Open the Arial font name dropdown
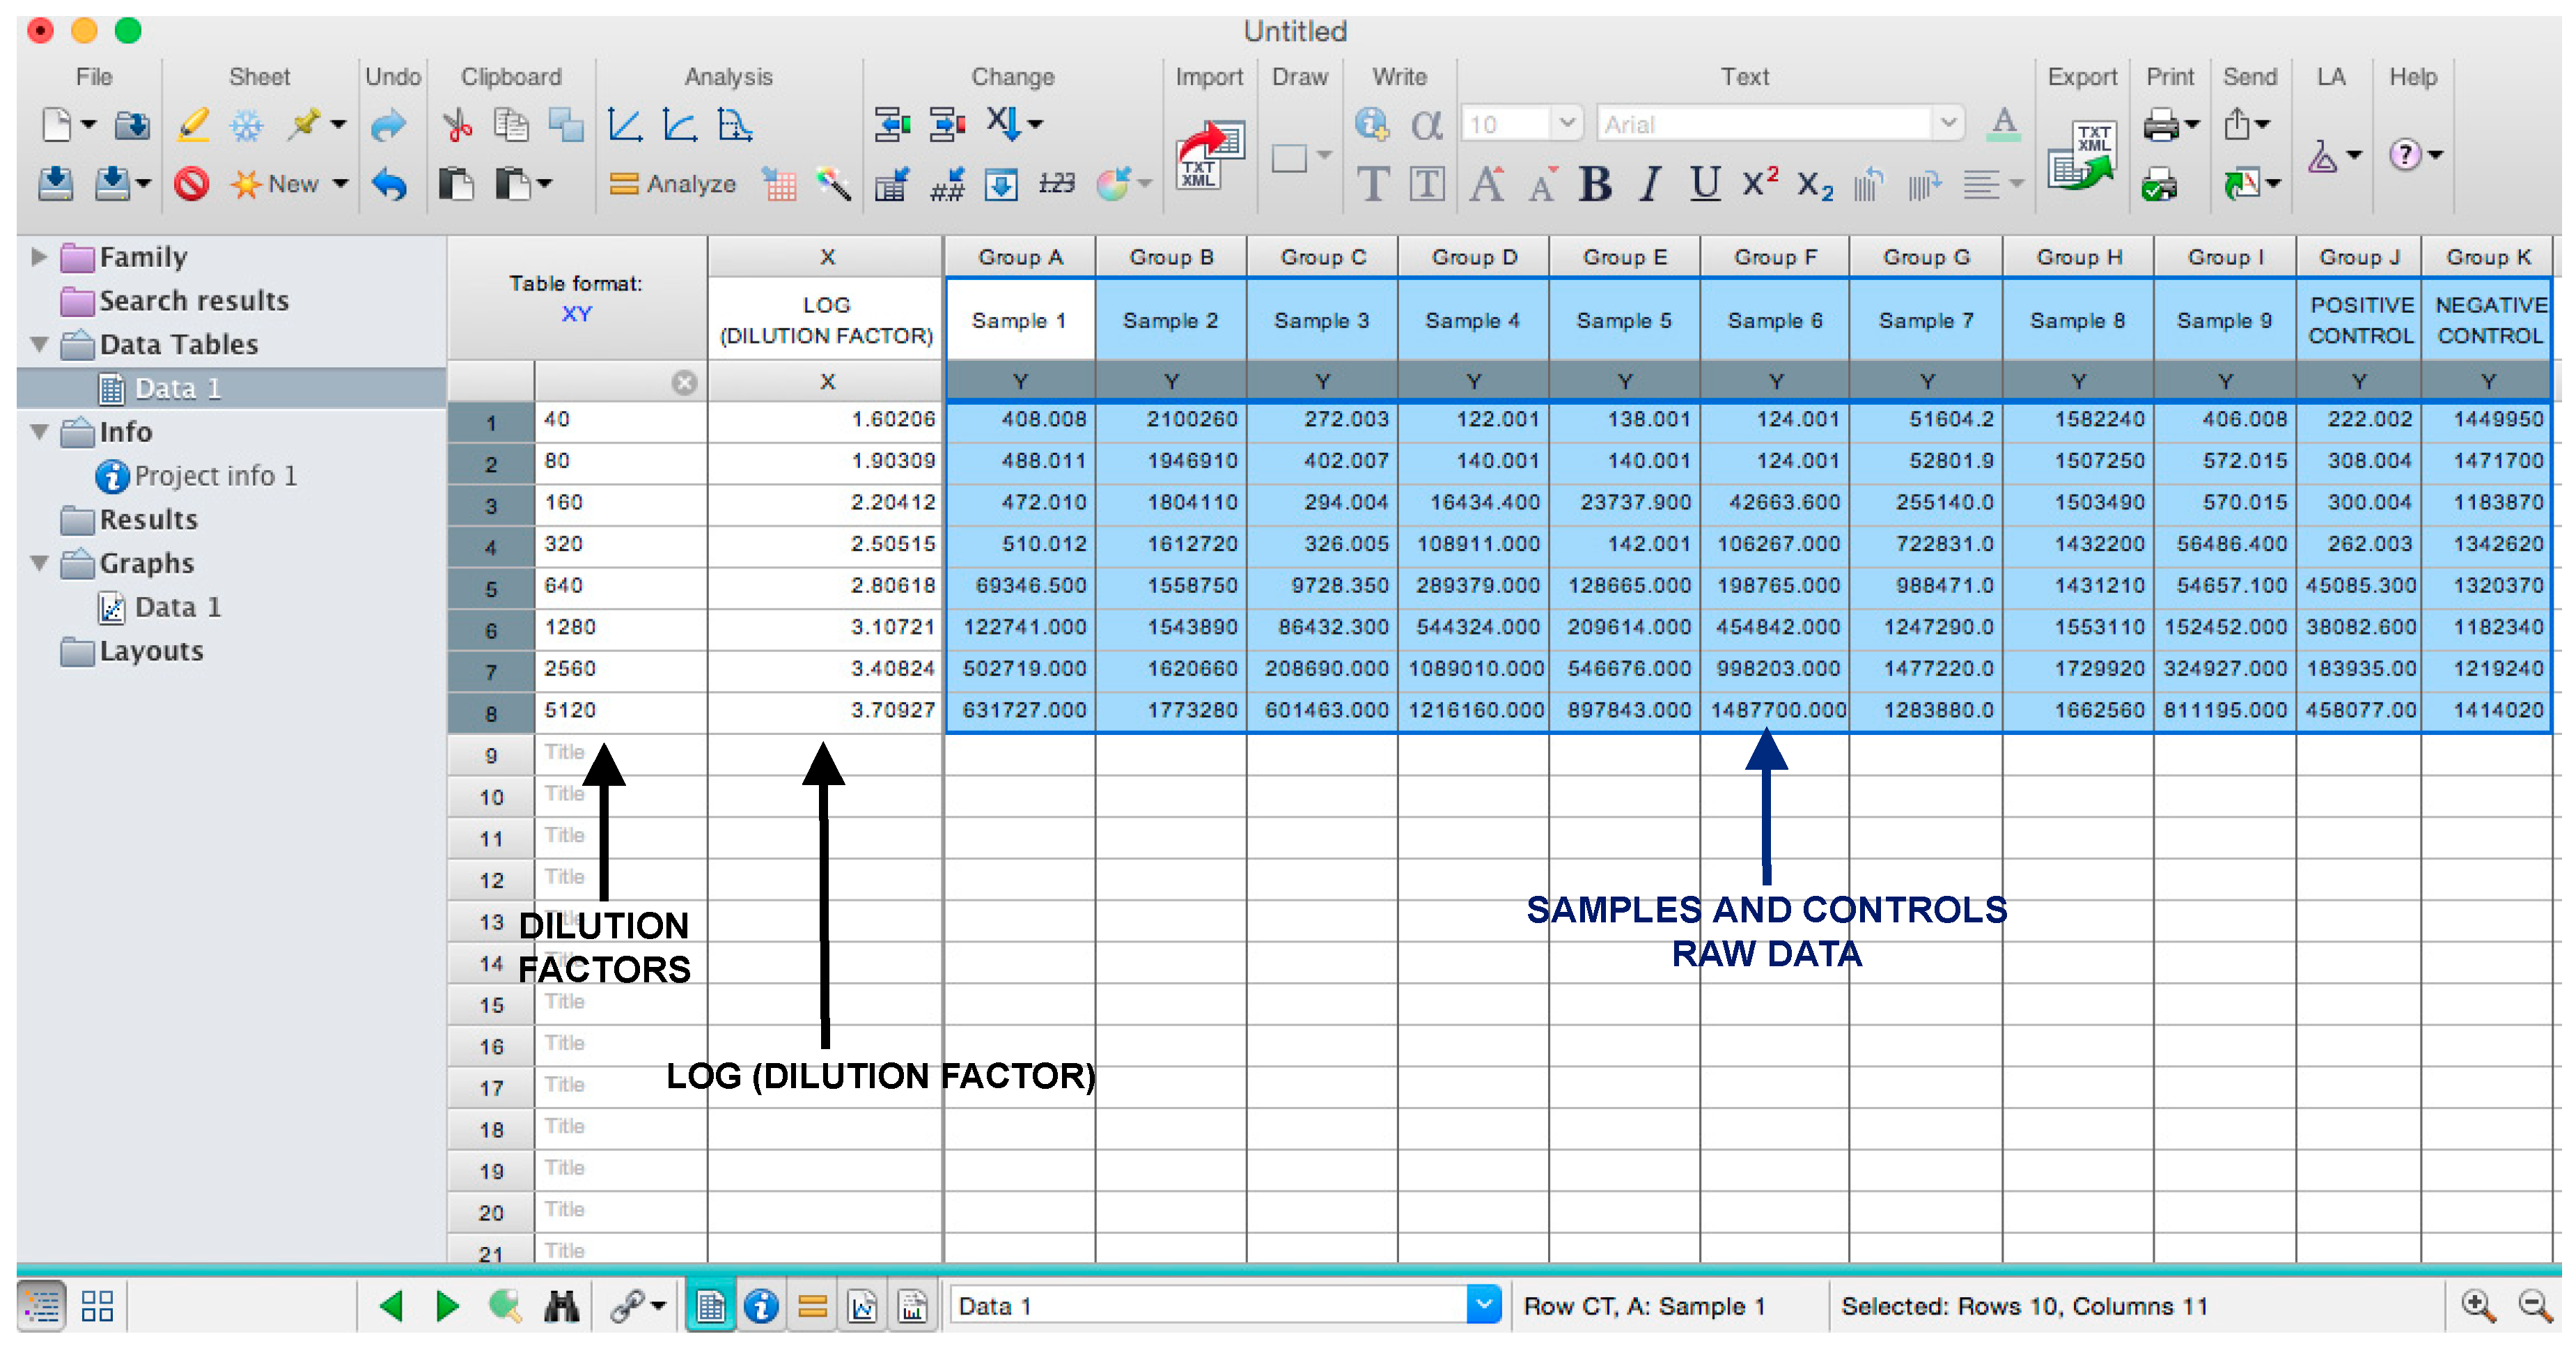The width and height of the screenshot is (2576, 1348). [1947, 124]
